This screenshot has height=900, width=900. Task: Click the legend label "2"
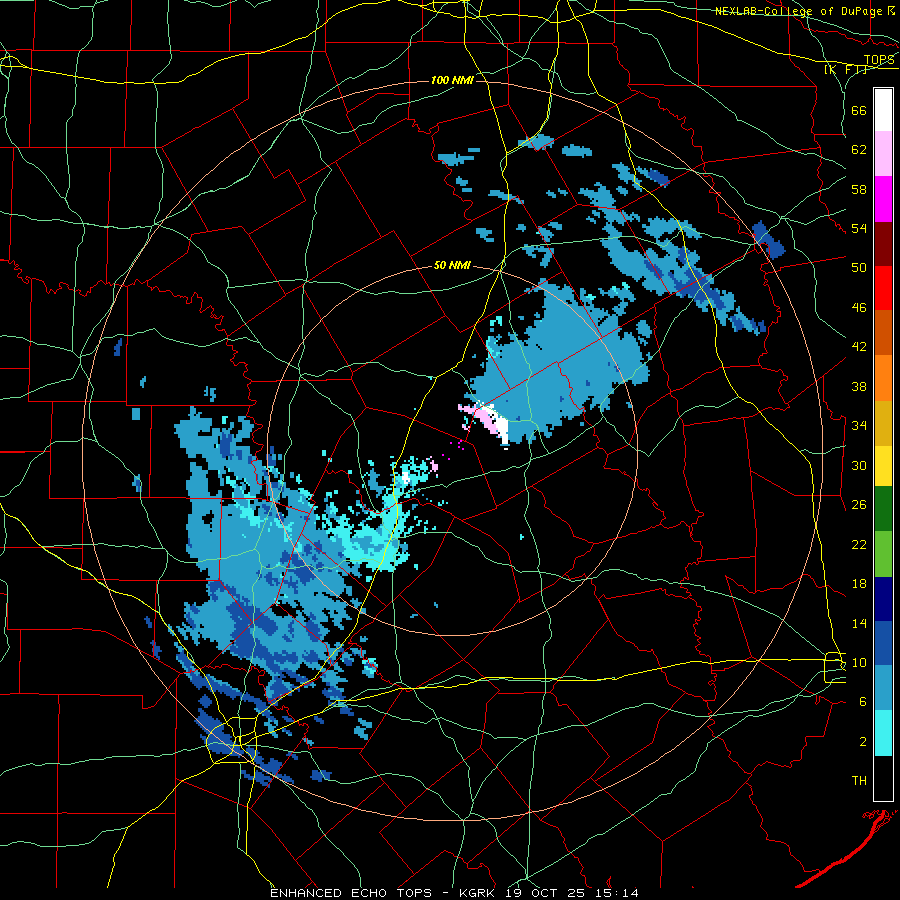[x=863, y=742]
